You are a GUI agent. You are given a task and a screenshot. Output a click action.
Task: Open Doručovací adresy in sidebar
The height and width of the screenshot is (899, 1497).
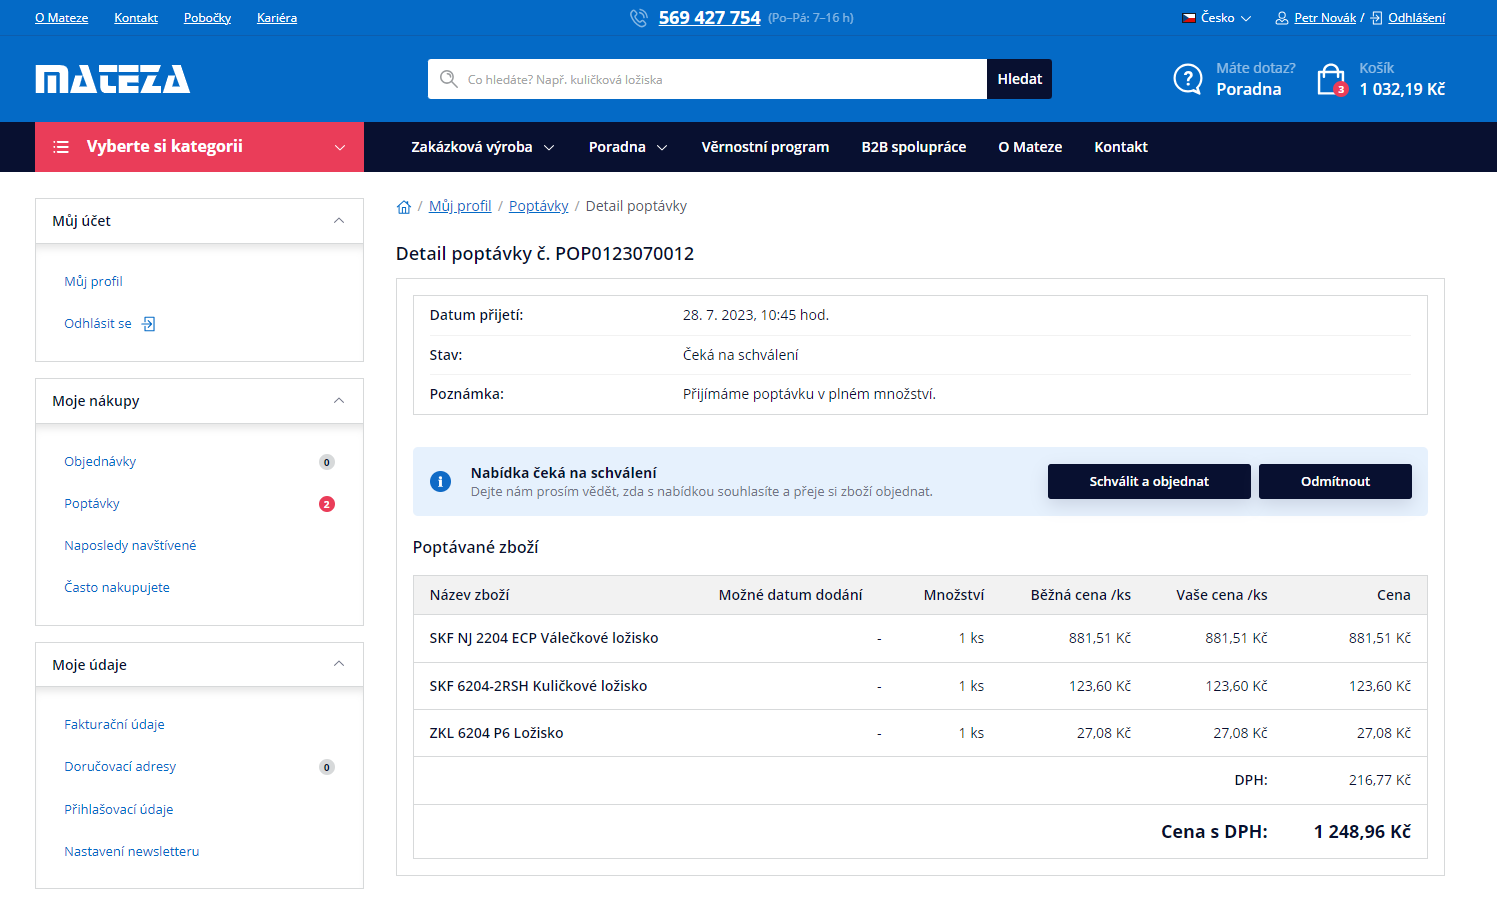(x=120, y=767)
